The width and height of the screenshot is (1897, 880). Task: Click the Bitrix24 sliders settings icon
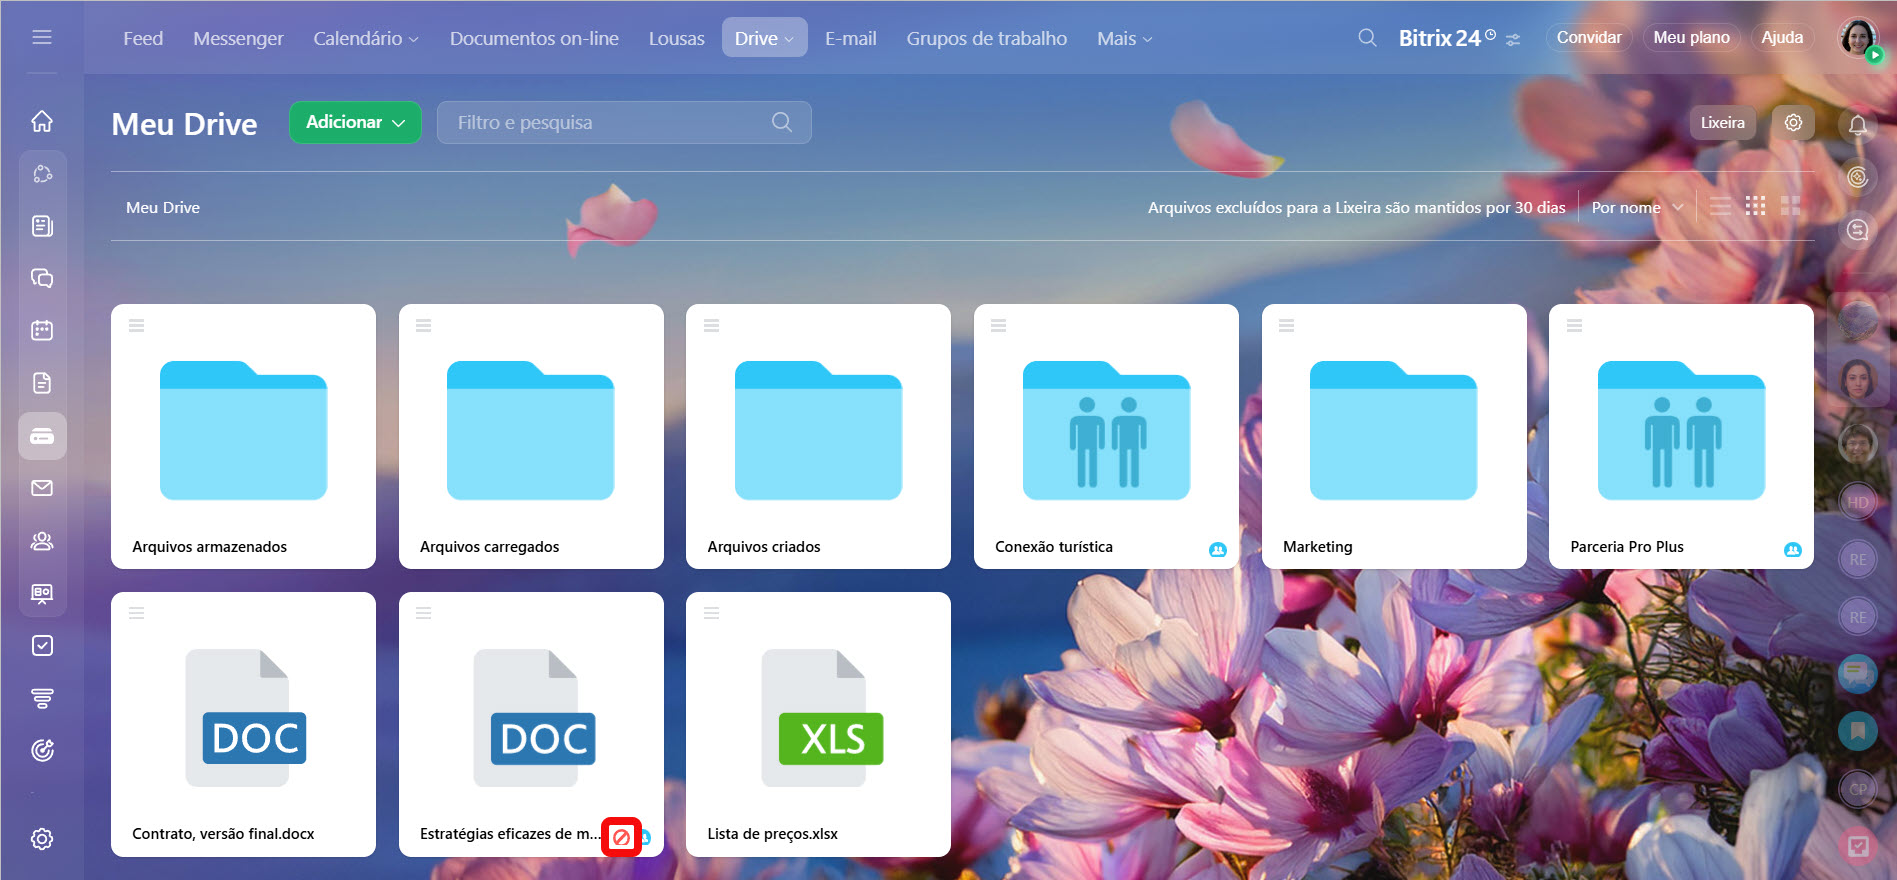point(1513,40)
